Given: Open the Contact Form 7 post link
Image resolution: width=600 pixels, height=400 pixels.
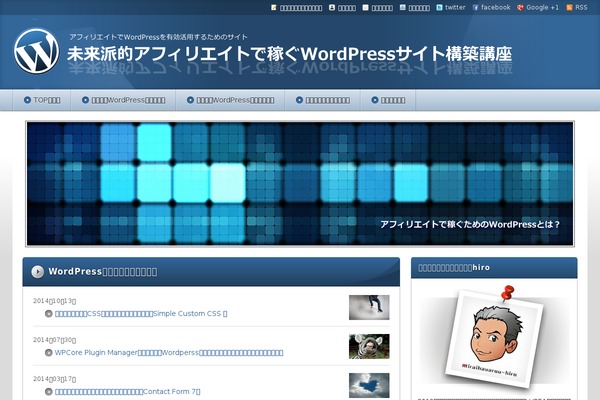Looking at the screenshot, I should (x=127, y=392).
